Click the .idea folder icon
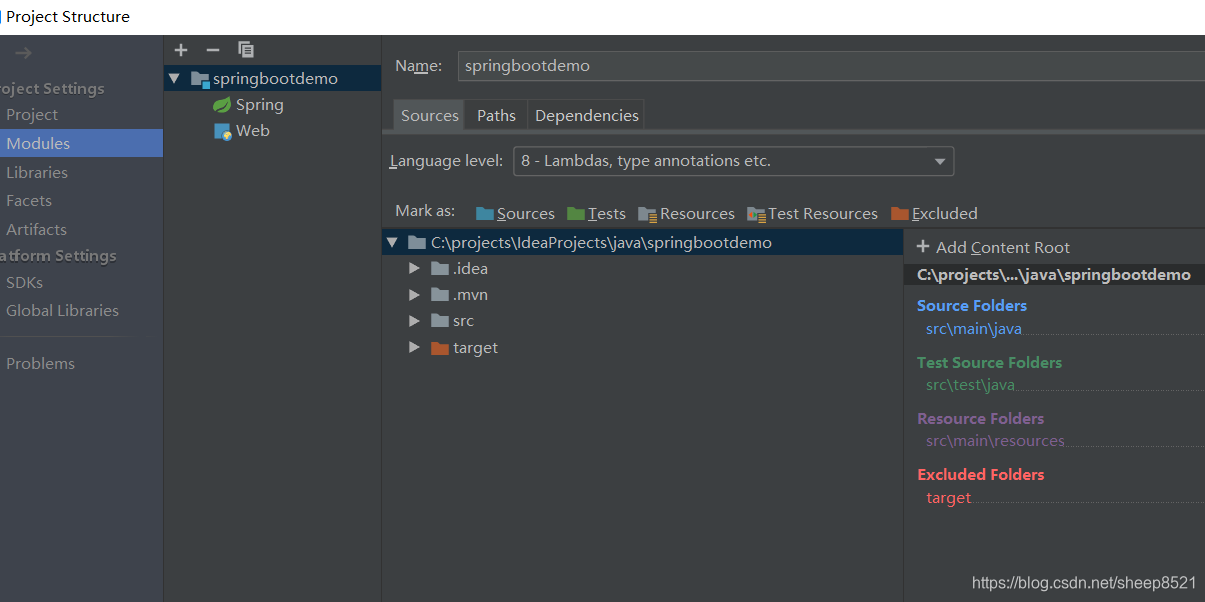The width and height of the screenshot is (1205, 602). tap(440, 269)
